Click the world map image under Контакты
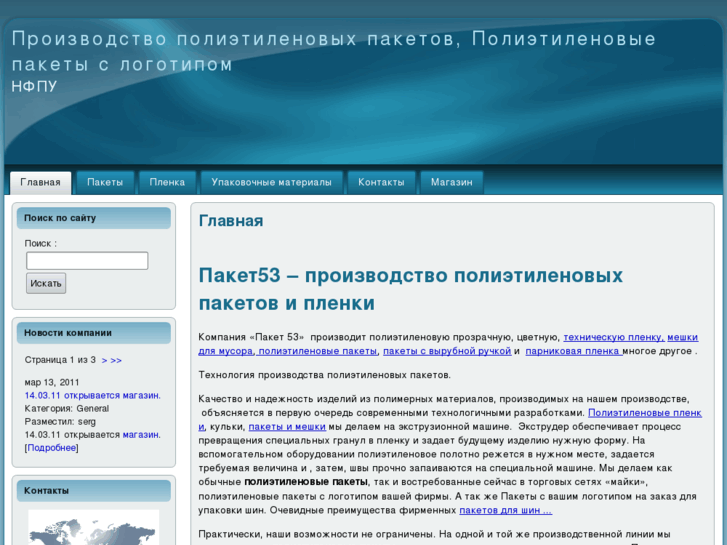 click(x=94, y=527)
